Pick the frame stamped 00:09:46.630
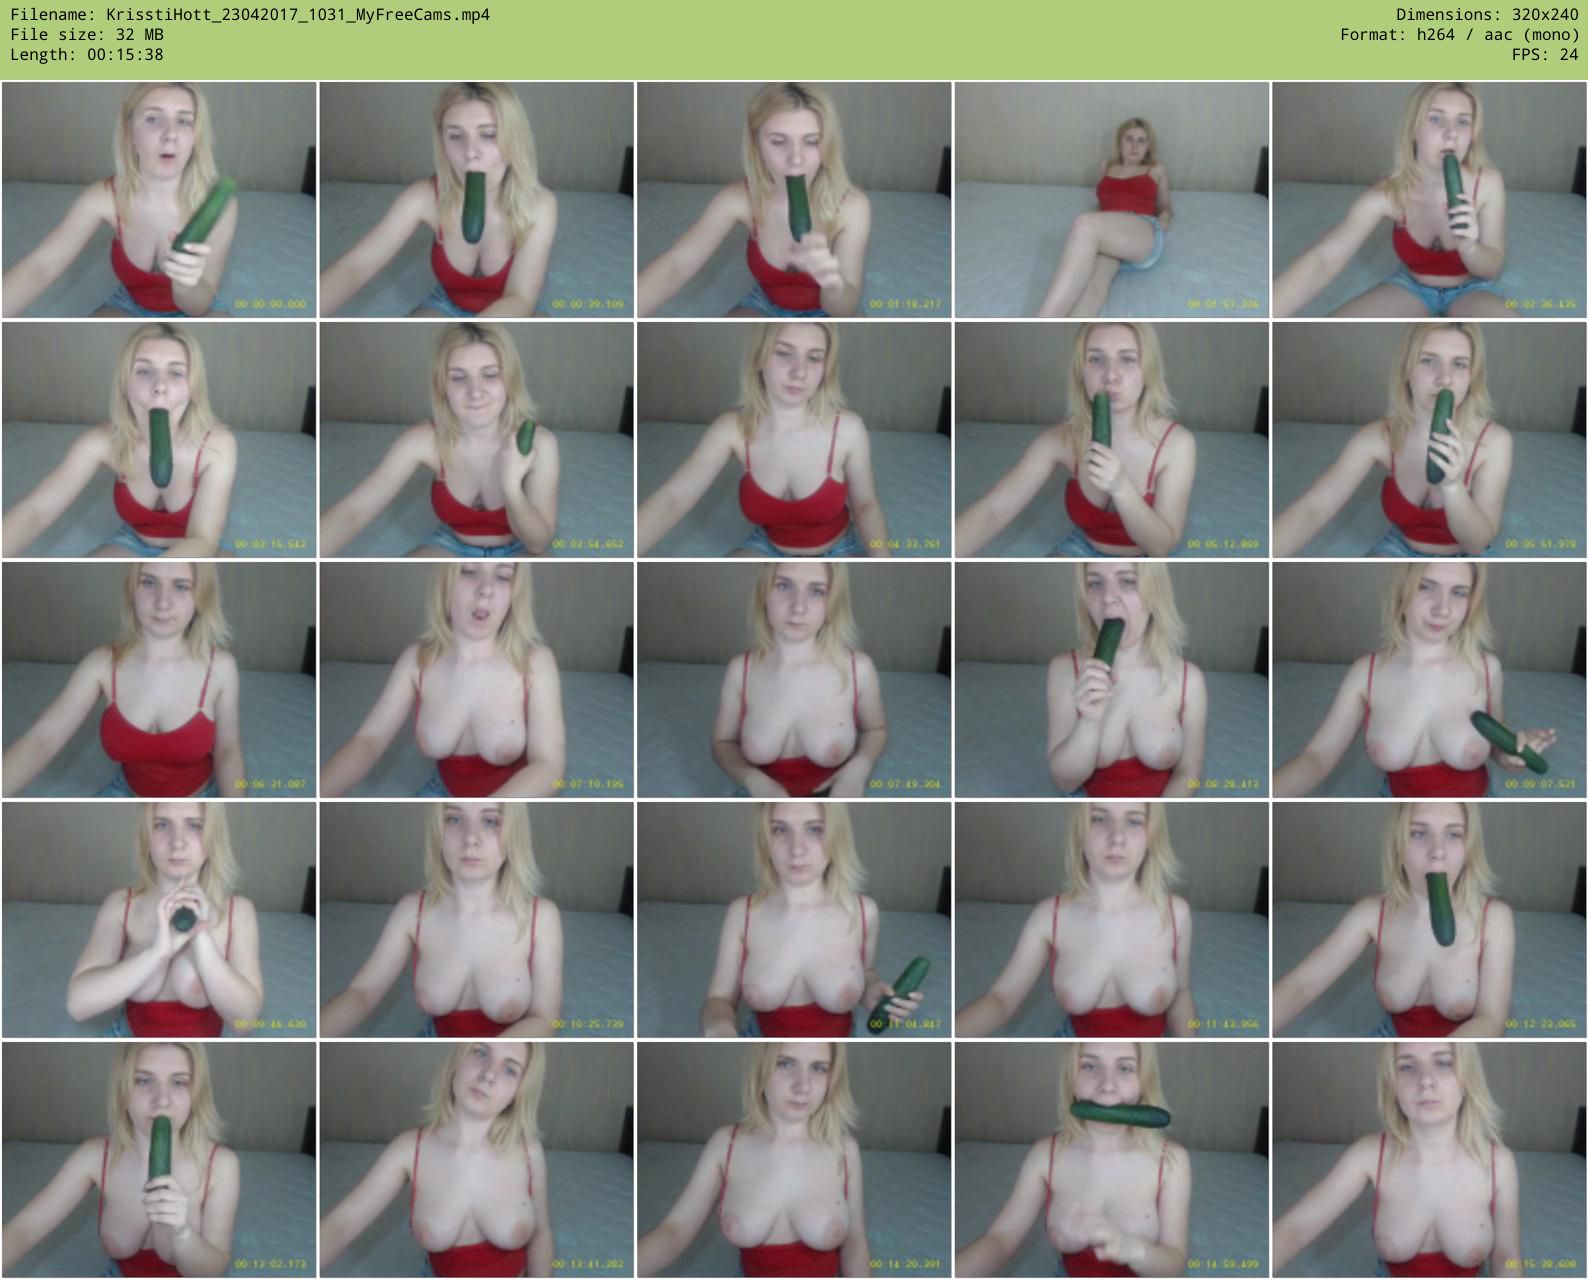The width and height of the screenshot is (1588, 1280). (159, 920)
